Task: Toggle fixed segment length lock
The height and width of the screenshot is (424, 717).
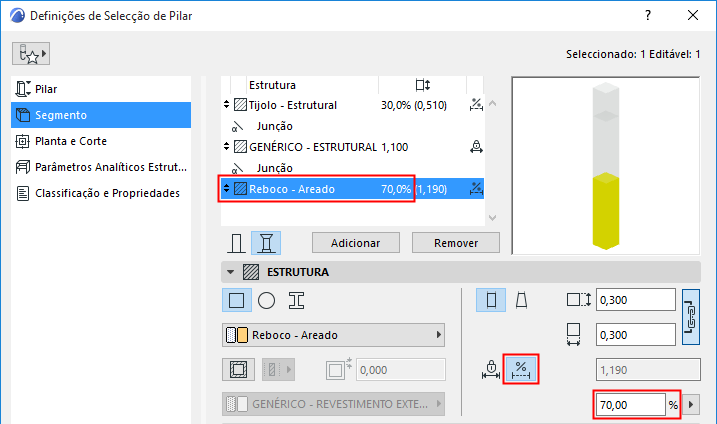Action: tap(490, 369)
